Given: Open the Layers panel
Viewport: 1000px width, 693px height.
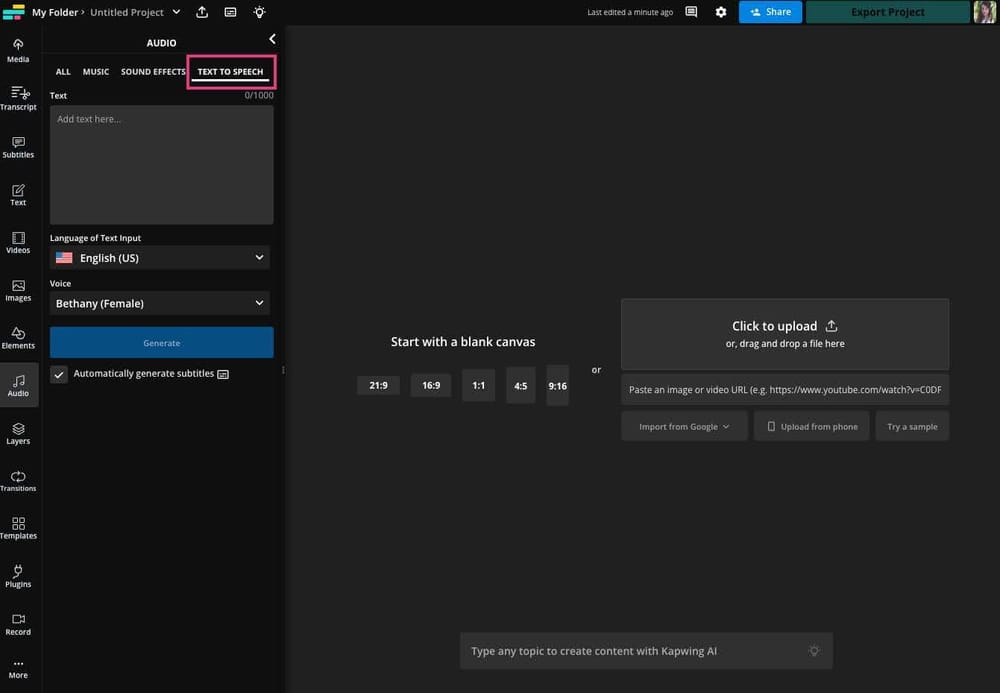Looking at the screenshot, I should (18, 434).
